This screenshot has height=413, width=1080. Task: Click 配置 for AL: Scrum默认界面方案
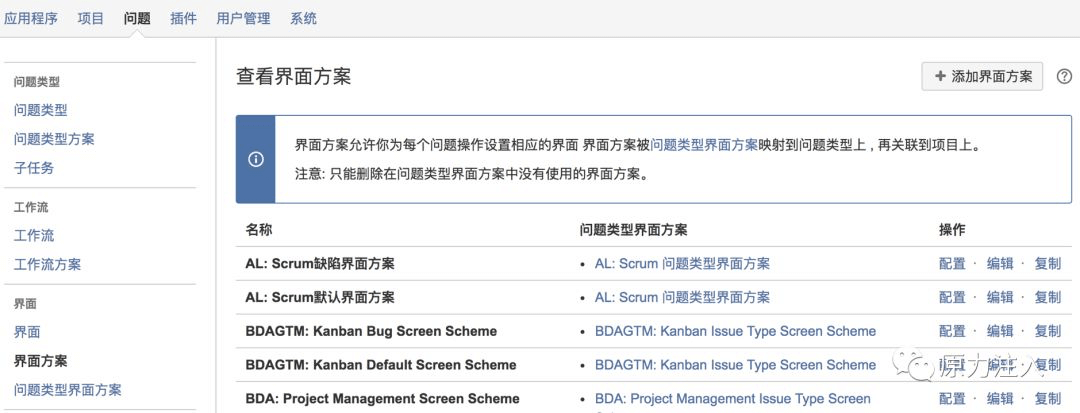952,297
